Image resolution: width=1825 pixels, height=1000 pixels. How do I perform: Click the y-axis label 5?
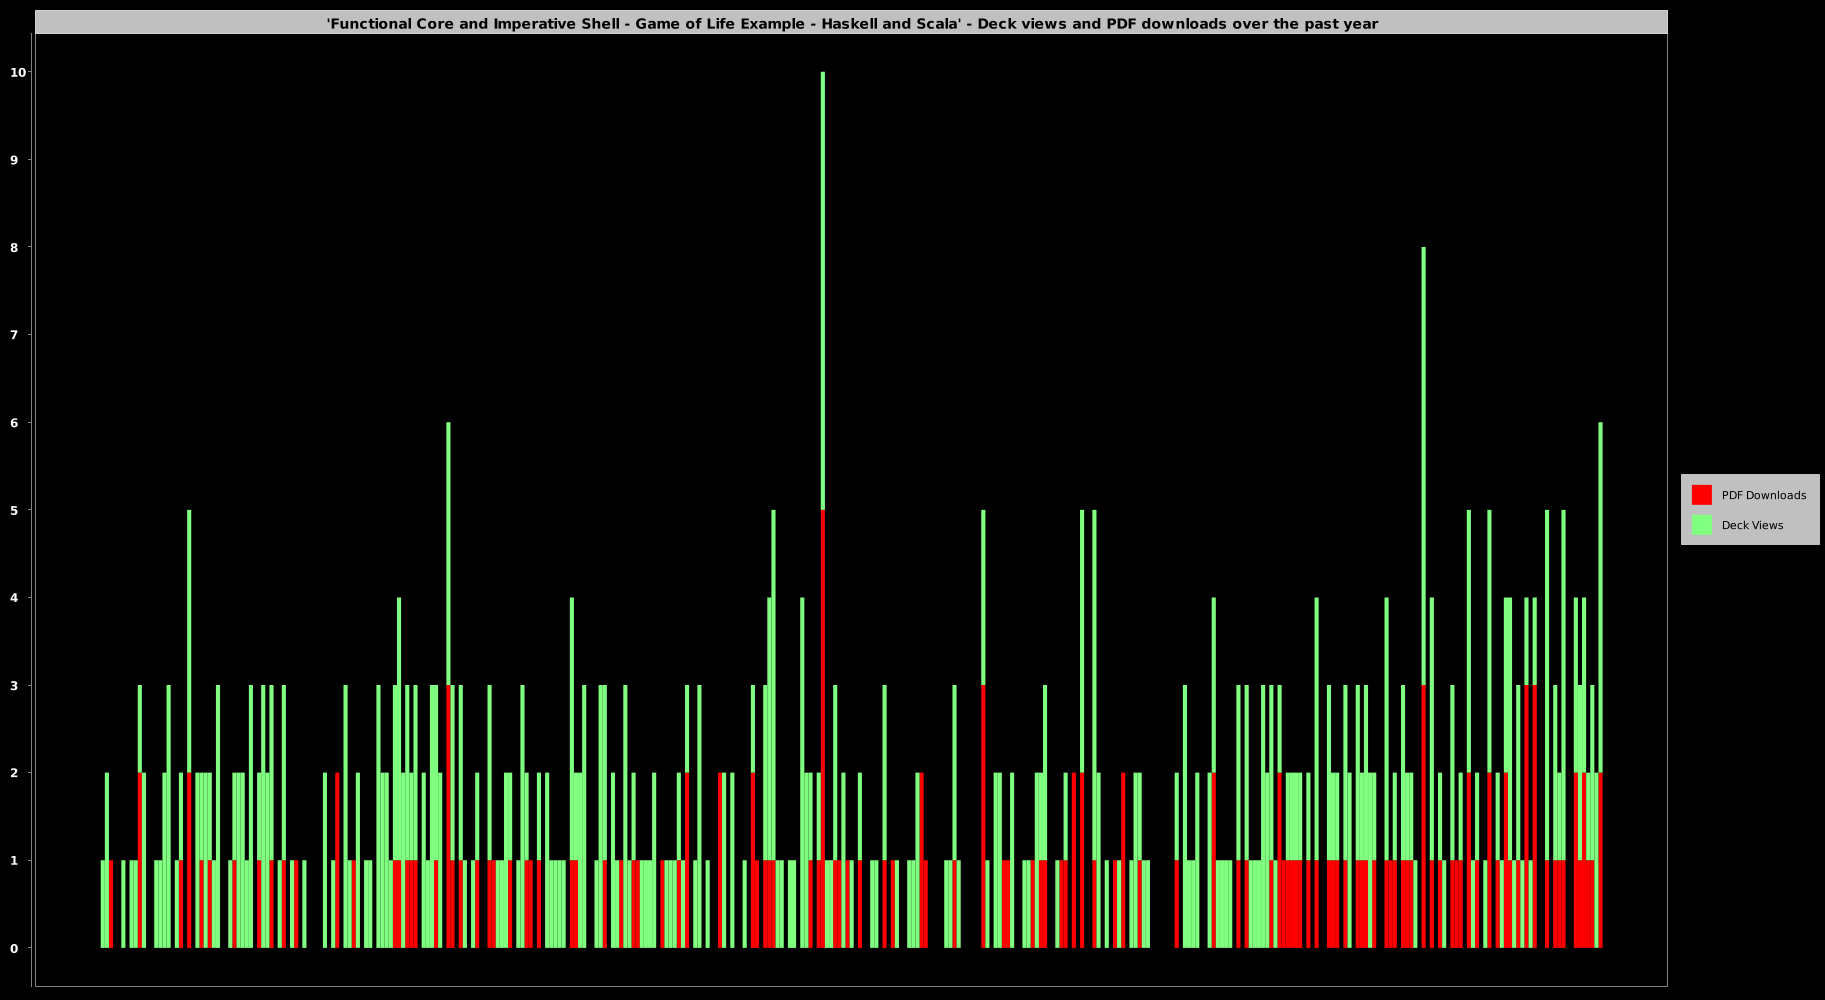coord(14,510)
